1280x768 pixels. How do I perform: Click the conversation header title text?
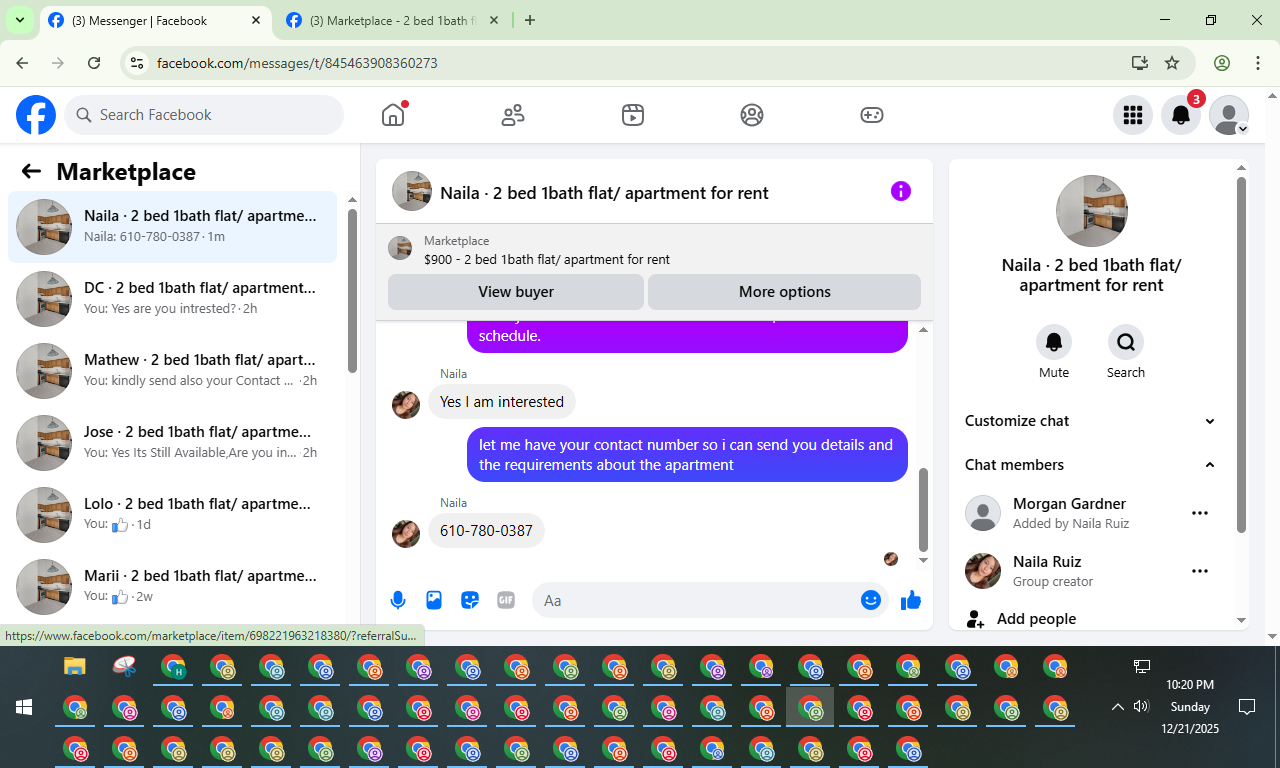(x=604, y=193)
